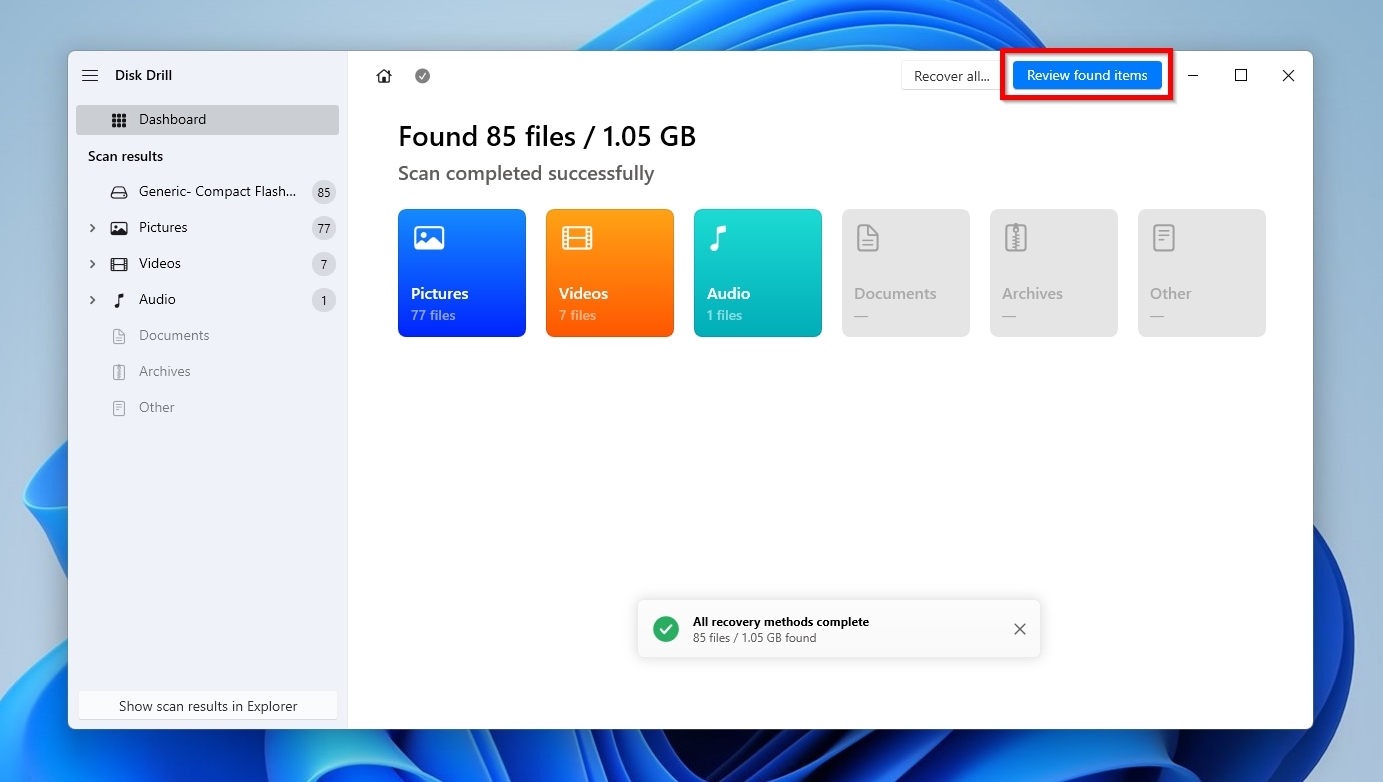Screen dimensions: 1383x782
Task: Click the 7 count badge for Videos
Action: pyautogui.click(x=323, y=264)
